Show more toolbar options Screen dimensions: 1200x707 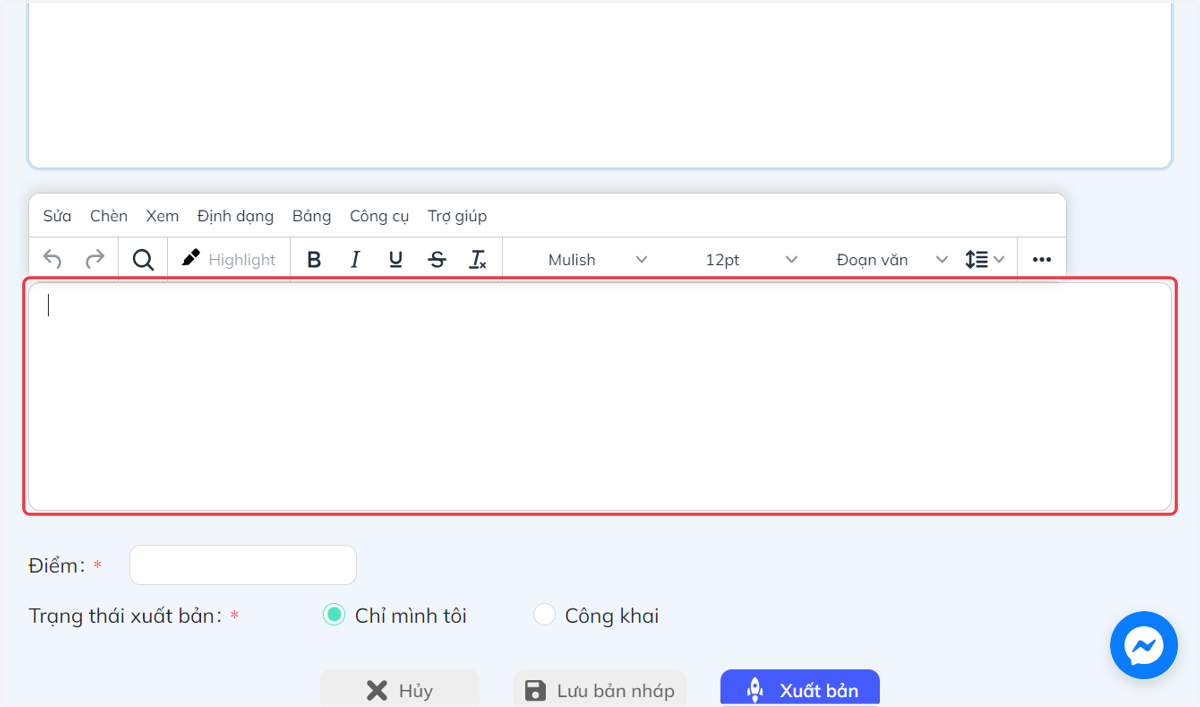coord(1042,260)
